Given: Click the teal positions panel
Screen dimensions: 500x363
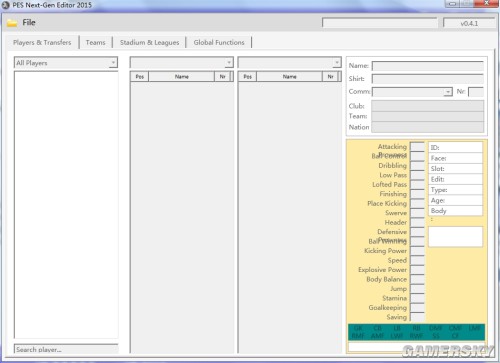Looking at the screenshot, I should coord(416,332).
